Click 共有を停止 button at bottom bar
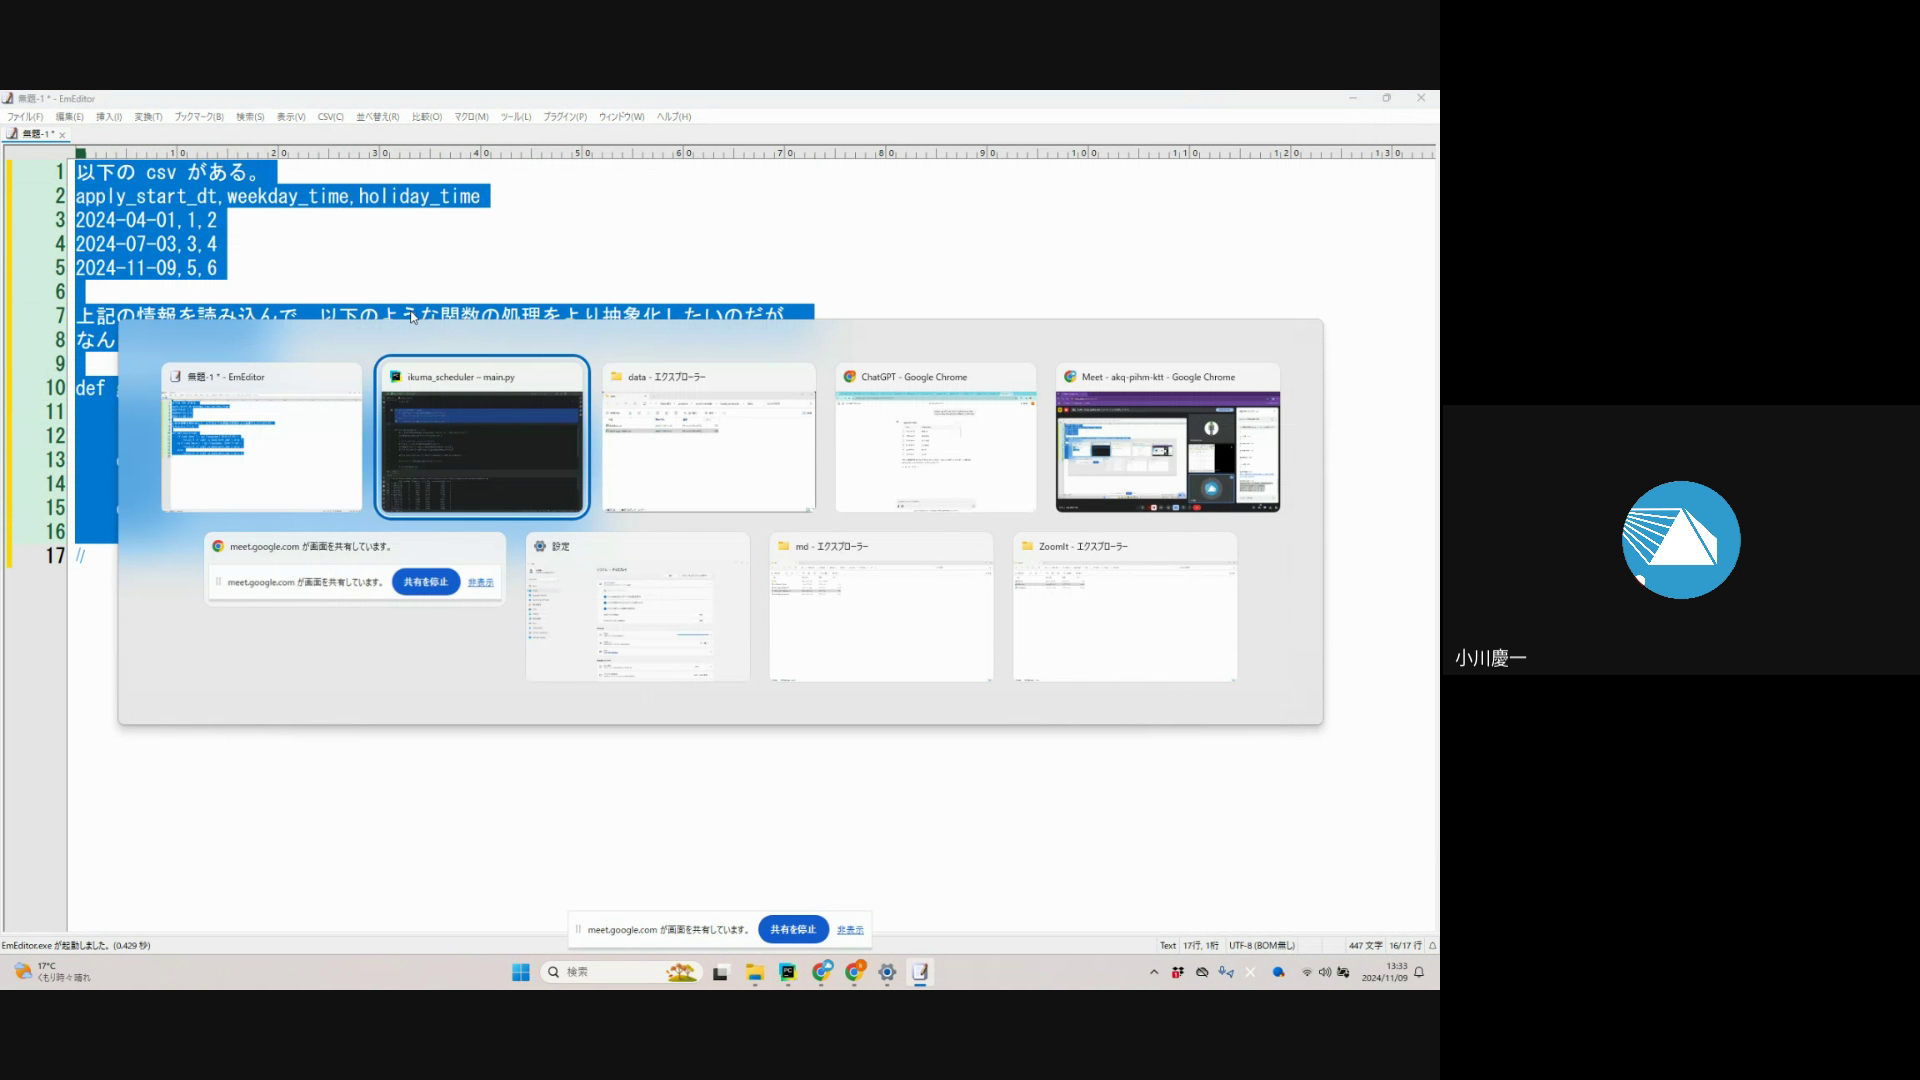This screenshot has width=1920, height=1080. pyautogui.click(x=793, y=929)
